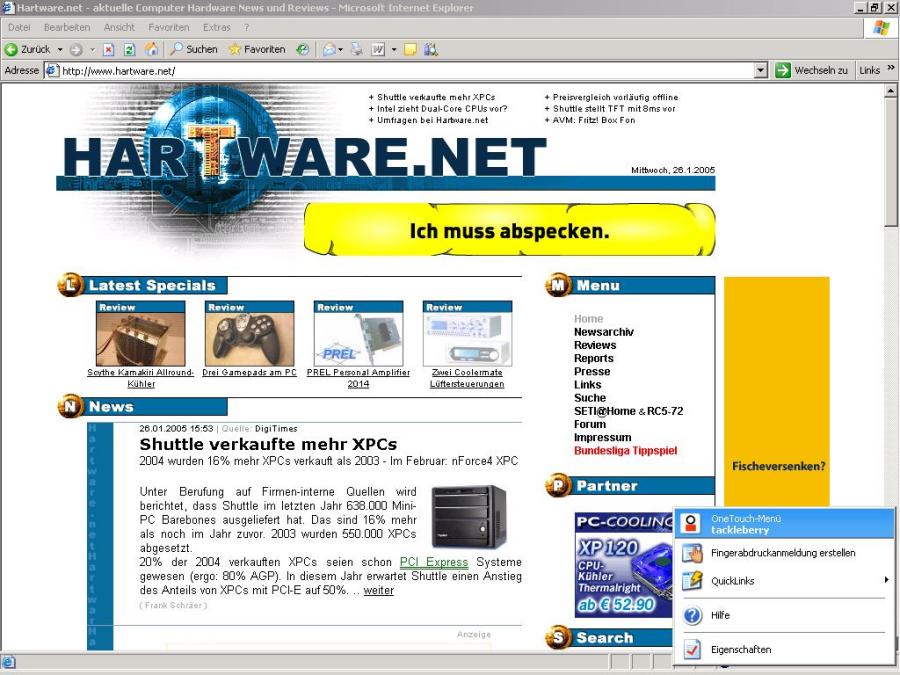Open the PCI Express green link
This screenshot has width=900, height=675.
click(x=434, y=562)
